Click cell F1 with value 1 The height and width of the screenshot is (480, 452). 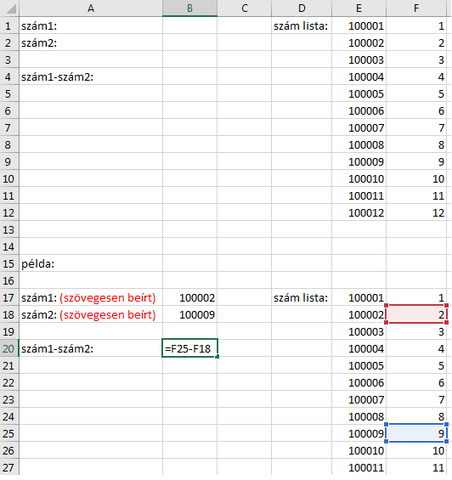pyautogui.click(x=416, y=26)
